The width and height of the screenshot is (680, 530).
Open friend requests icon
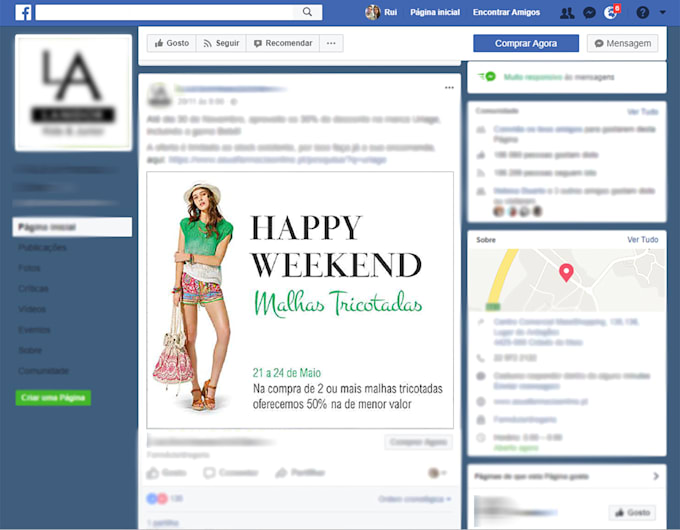[x=567, y=13]
